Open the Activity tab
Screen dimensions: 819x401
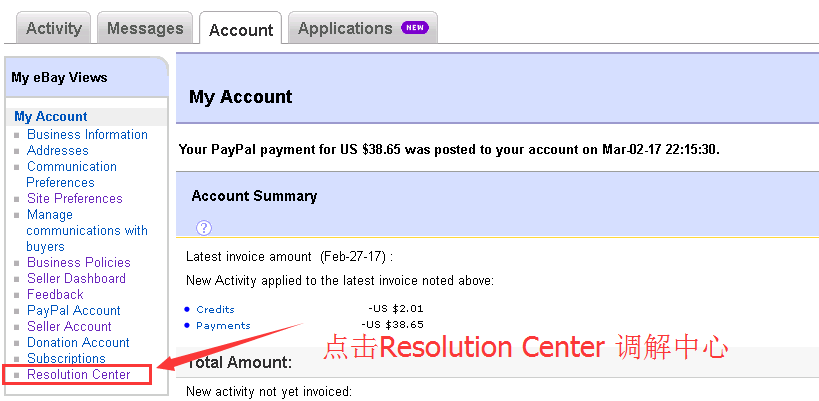[53, 28]
